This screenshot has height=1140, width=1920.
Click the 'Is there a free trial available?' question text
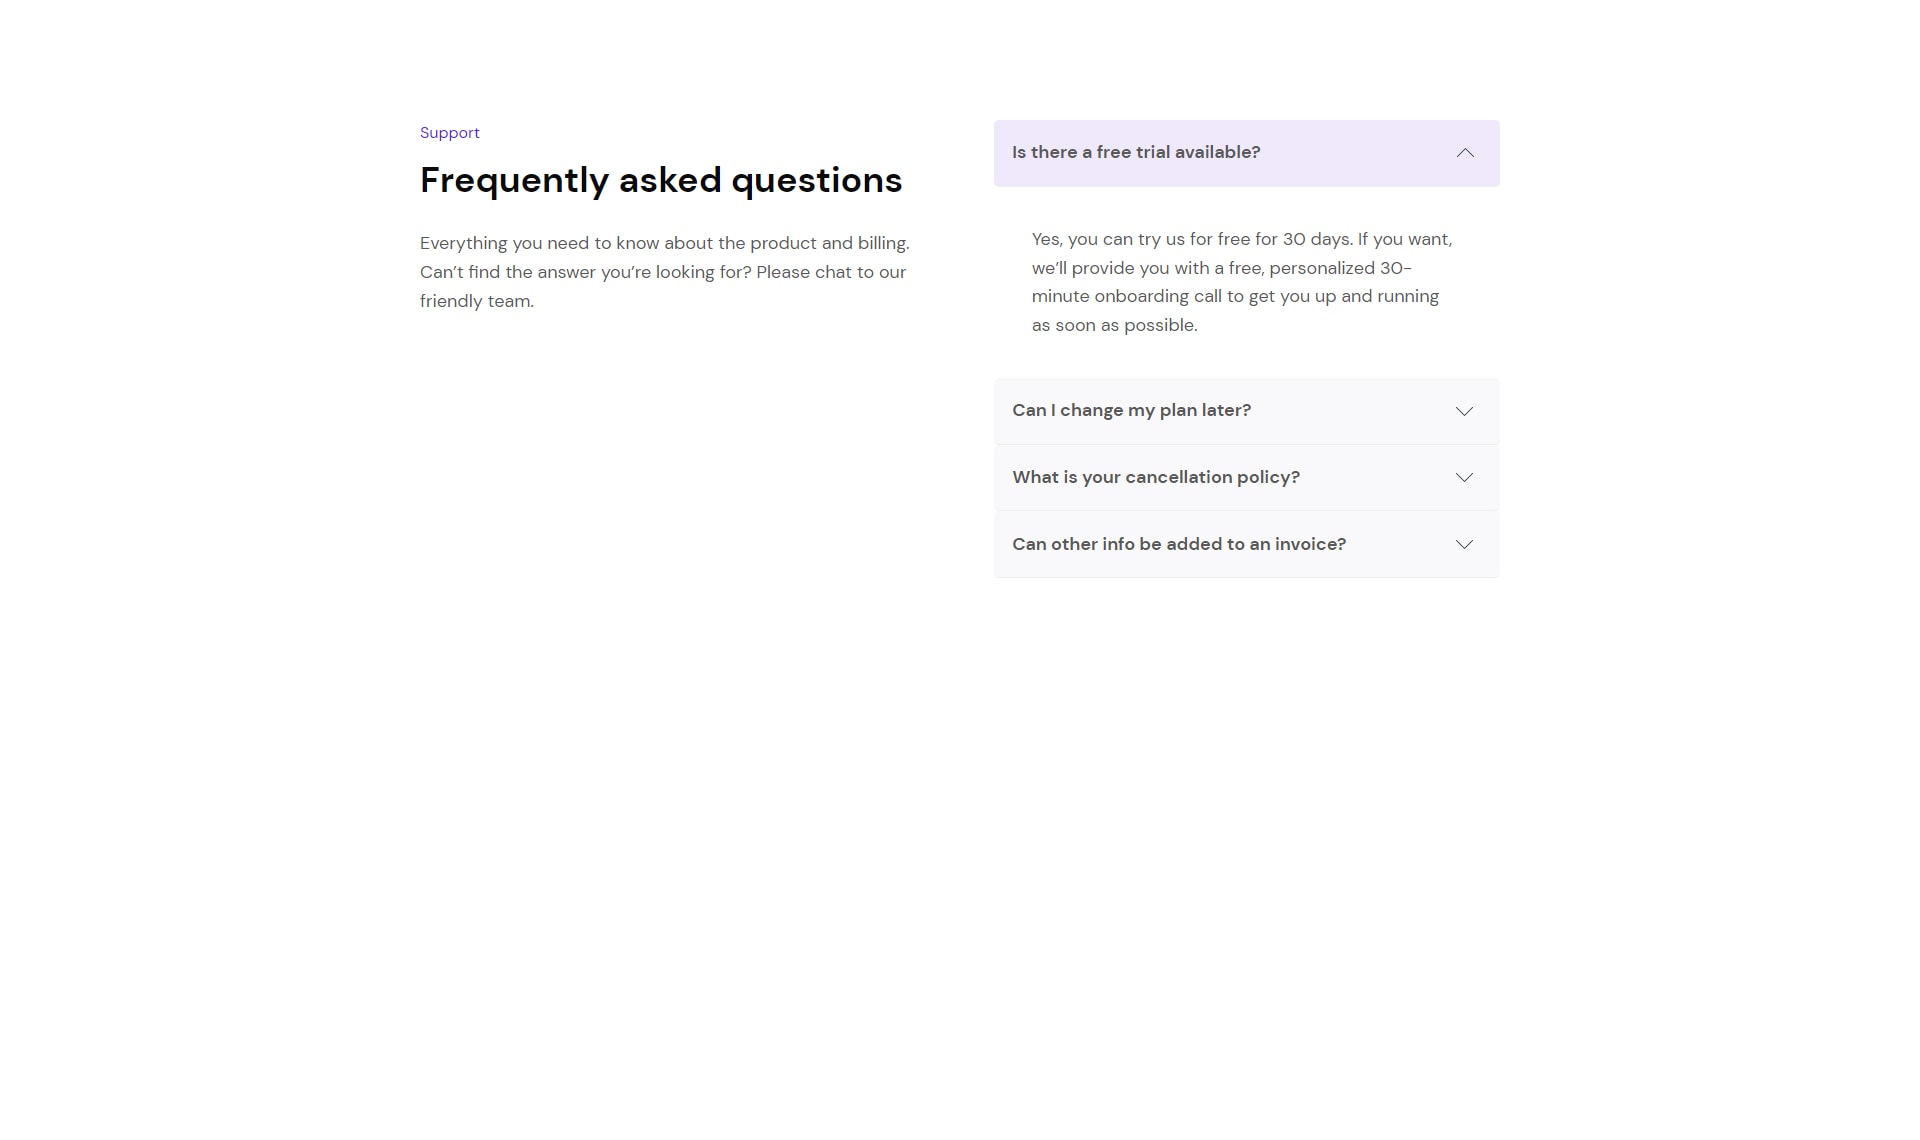click(1136, 153)
